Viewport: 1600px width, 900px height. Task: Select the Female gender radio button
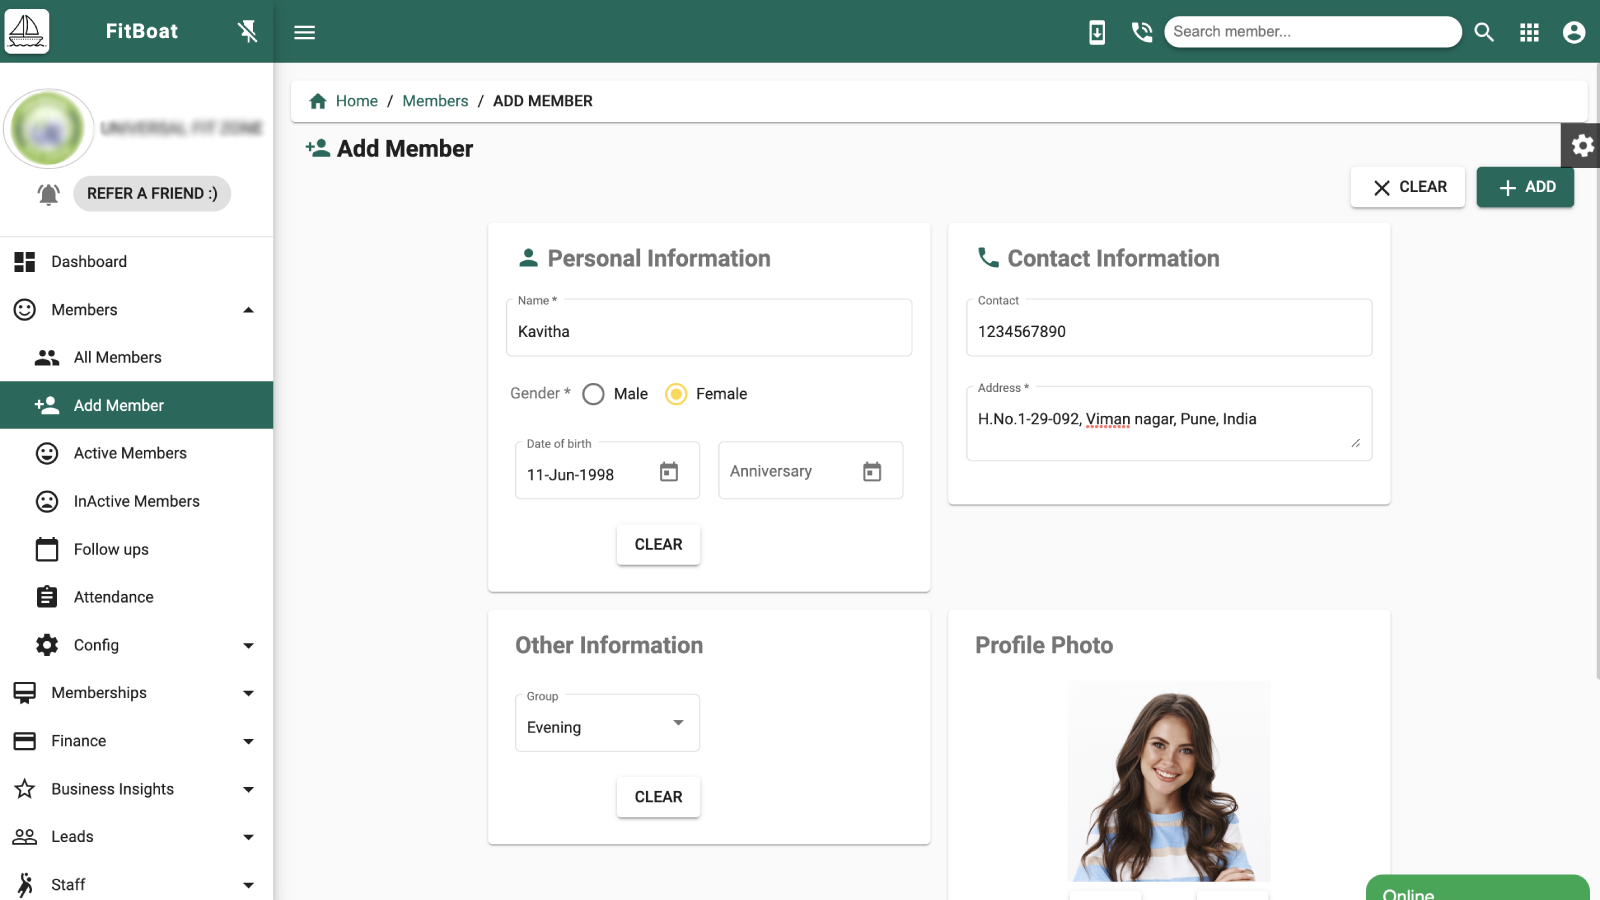pos(676,394)
